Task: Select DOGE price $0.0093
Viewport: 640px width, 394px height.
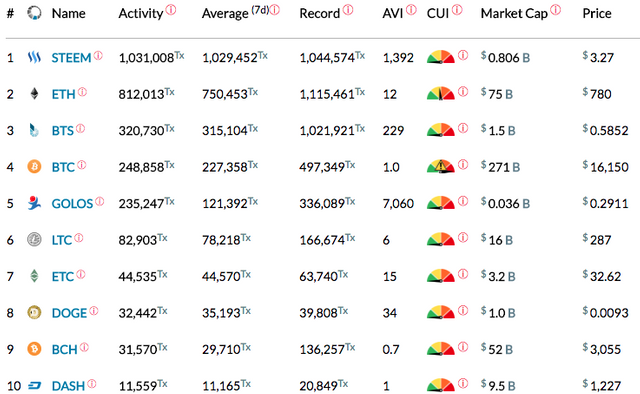Action: point(606,313)
